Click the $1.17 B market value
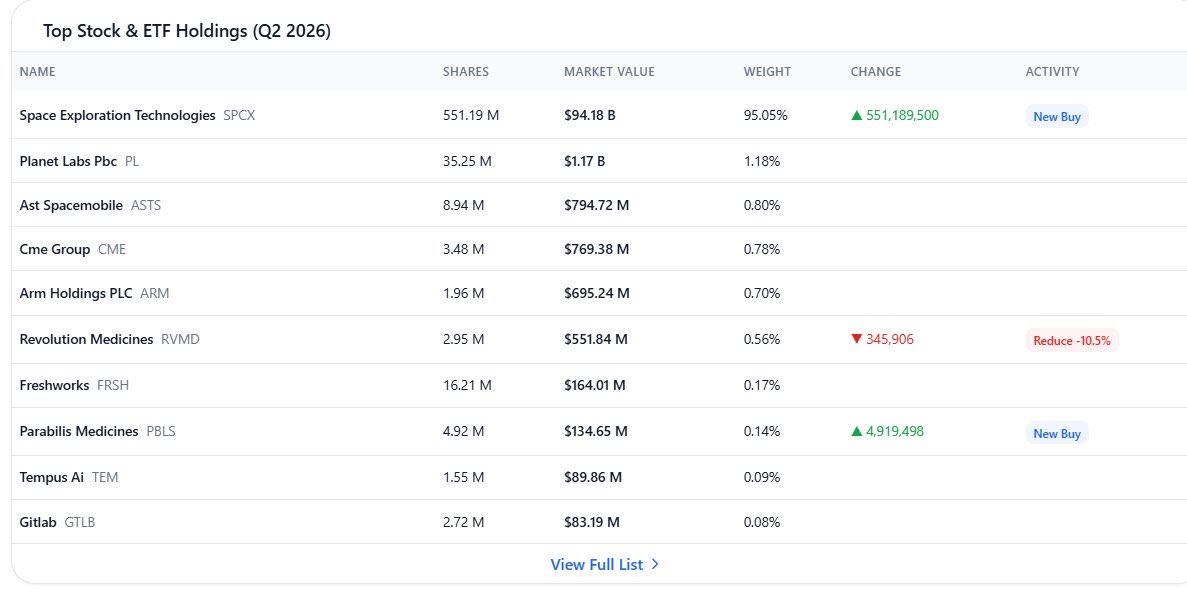1187x596 pixels. click(584, 161)
